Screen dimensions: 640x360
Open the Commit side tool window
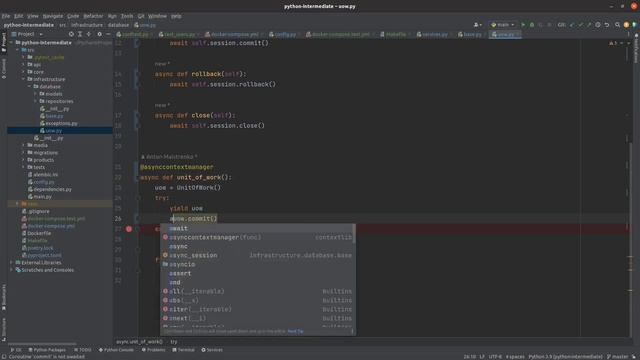(4, 69)
